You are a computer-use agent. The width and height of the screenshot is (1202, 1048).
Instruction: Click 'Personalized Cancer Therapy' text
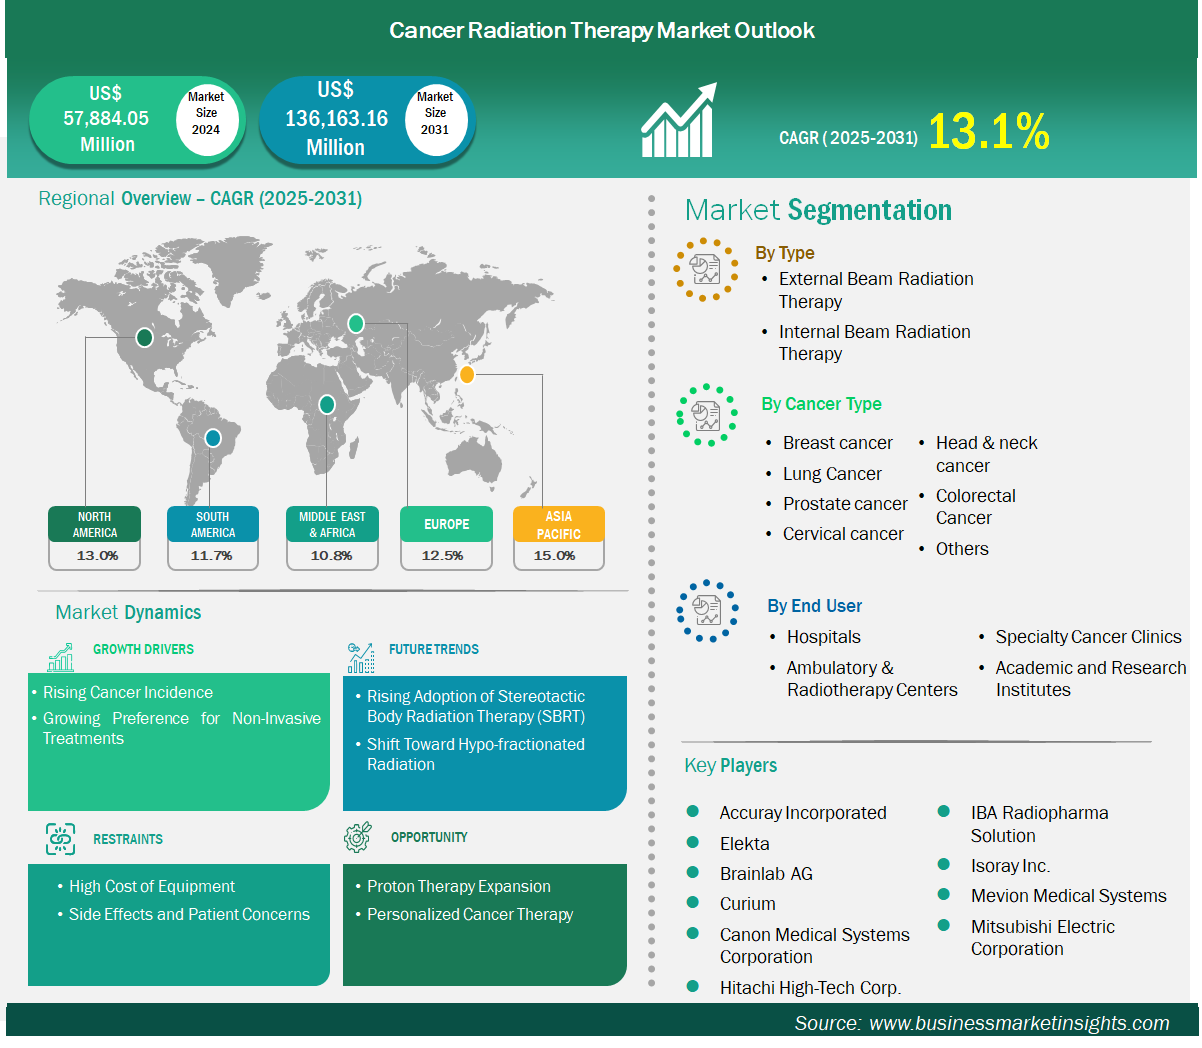470,914
